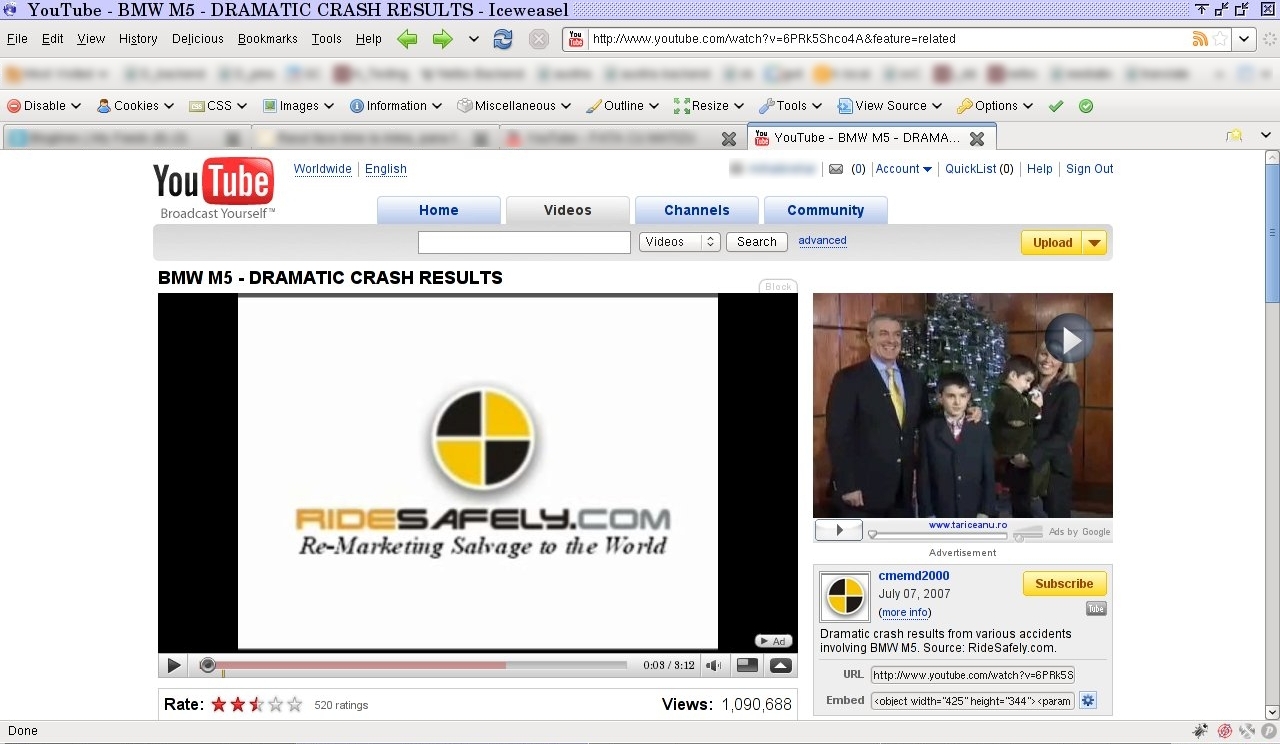Click the yellow Upload button
The height and width of the screenshot is (744, 1280).
[1052, 243]
